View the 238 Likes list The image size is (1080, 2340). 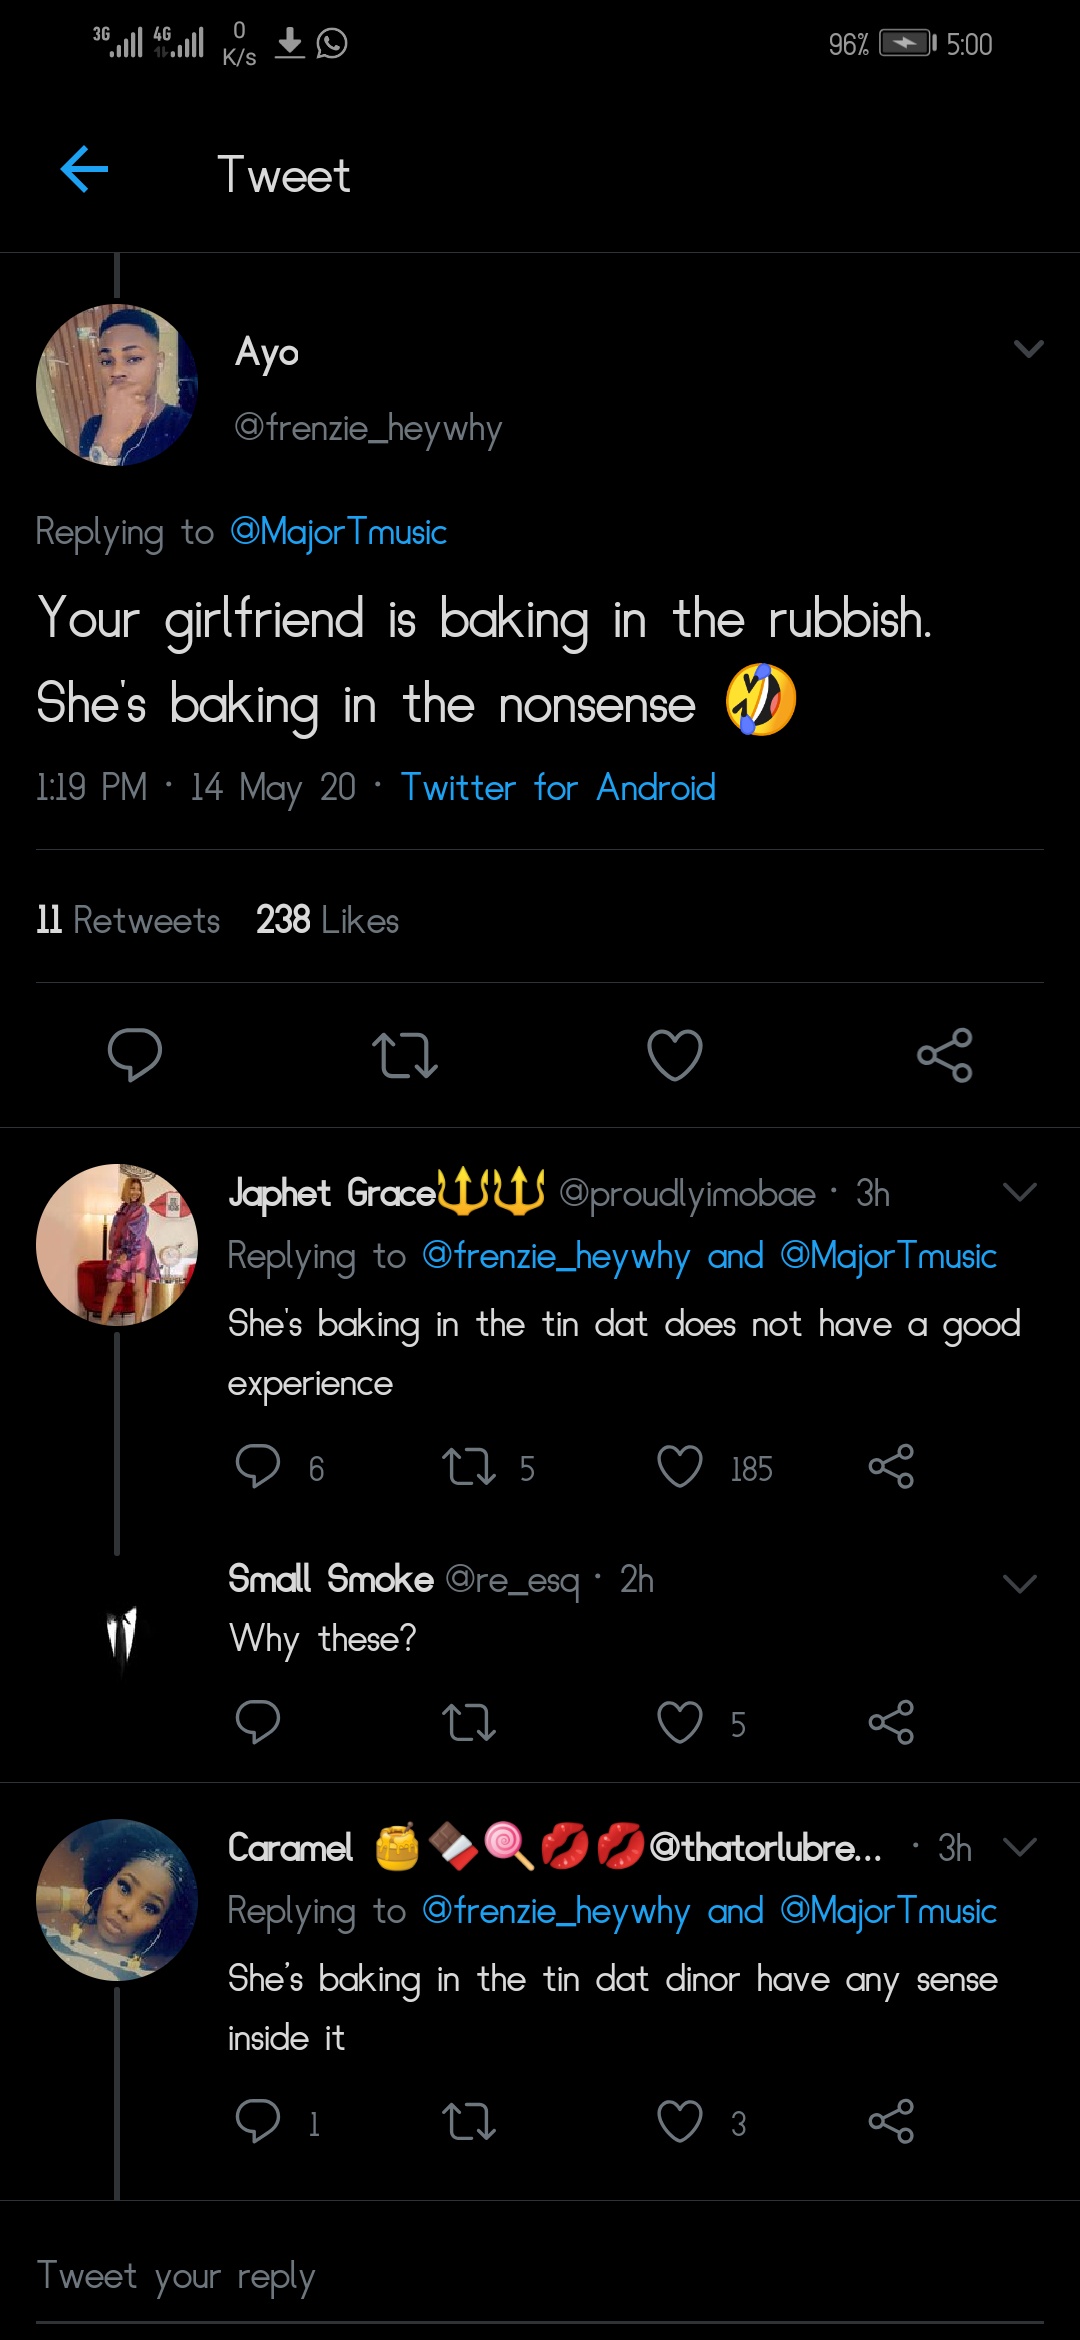(327, 920)
